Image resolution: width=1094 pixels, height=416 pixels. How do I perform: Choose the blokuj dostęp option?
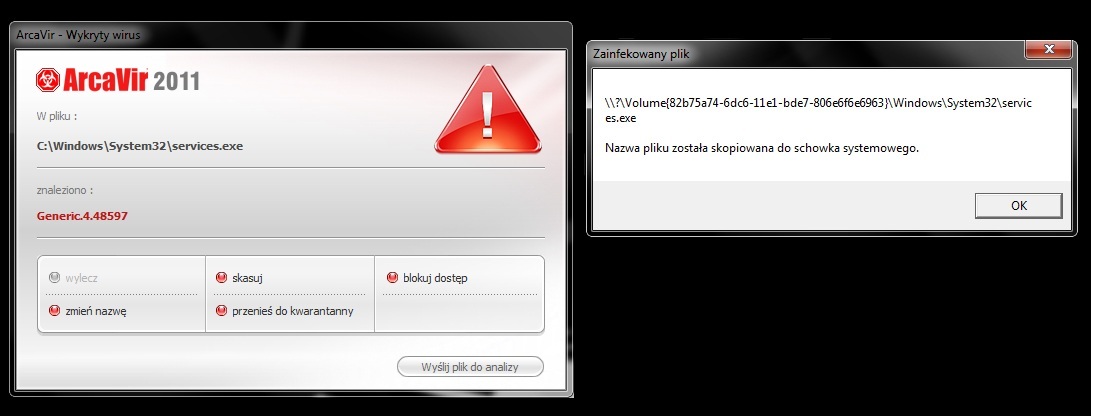click(427, 278)
